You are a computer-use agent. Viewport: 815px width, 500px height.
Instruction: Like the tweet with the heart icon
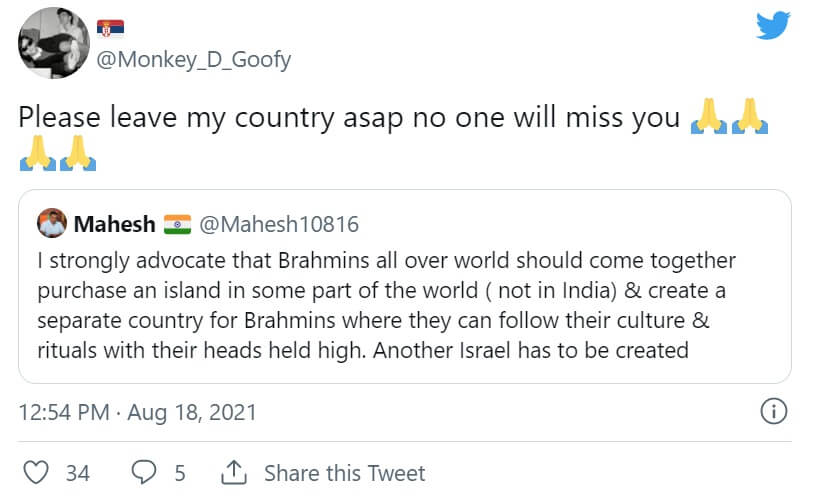click(x=36, y=473)
